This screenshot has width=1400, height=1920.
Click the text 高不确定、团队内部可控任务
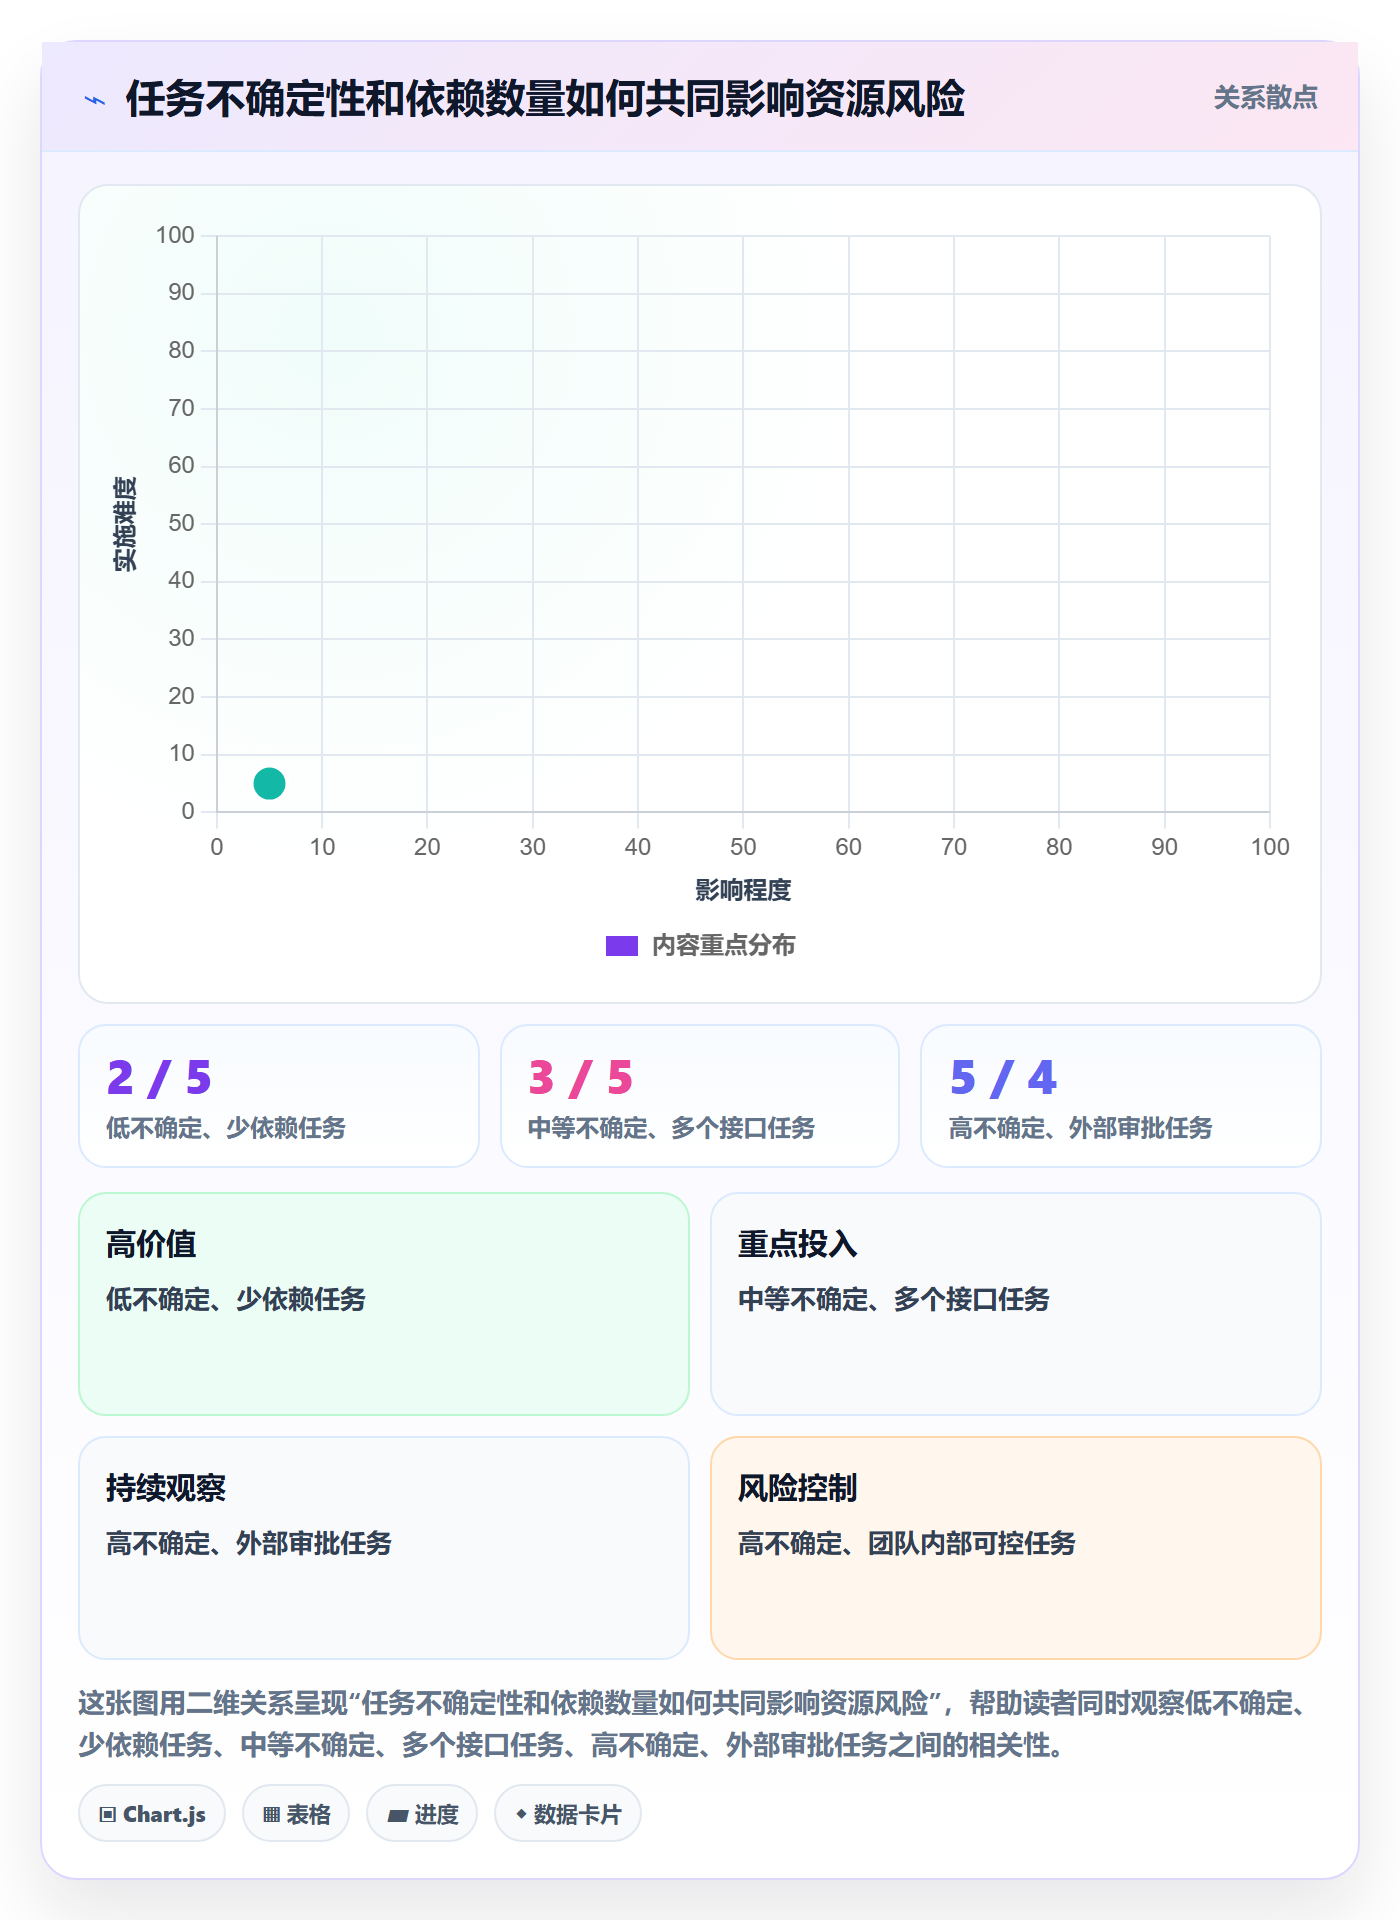(x=907, y=1543)
